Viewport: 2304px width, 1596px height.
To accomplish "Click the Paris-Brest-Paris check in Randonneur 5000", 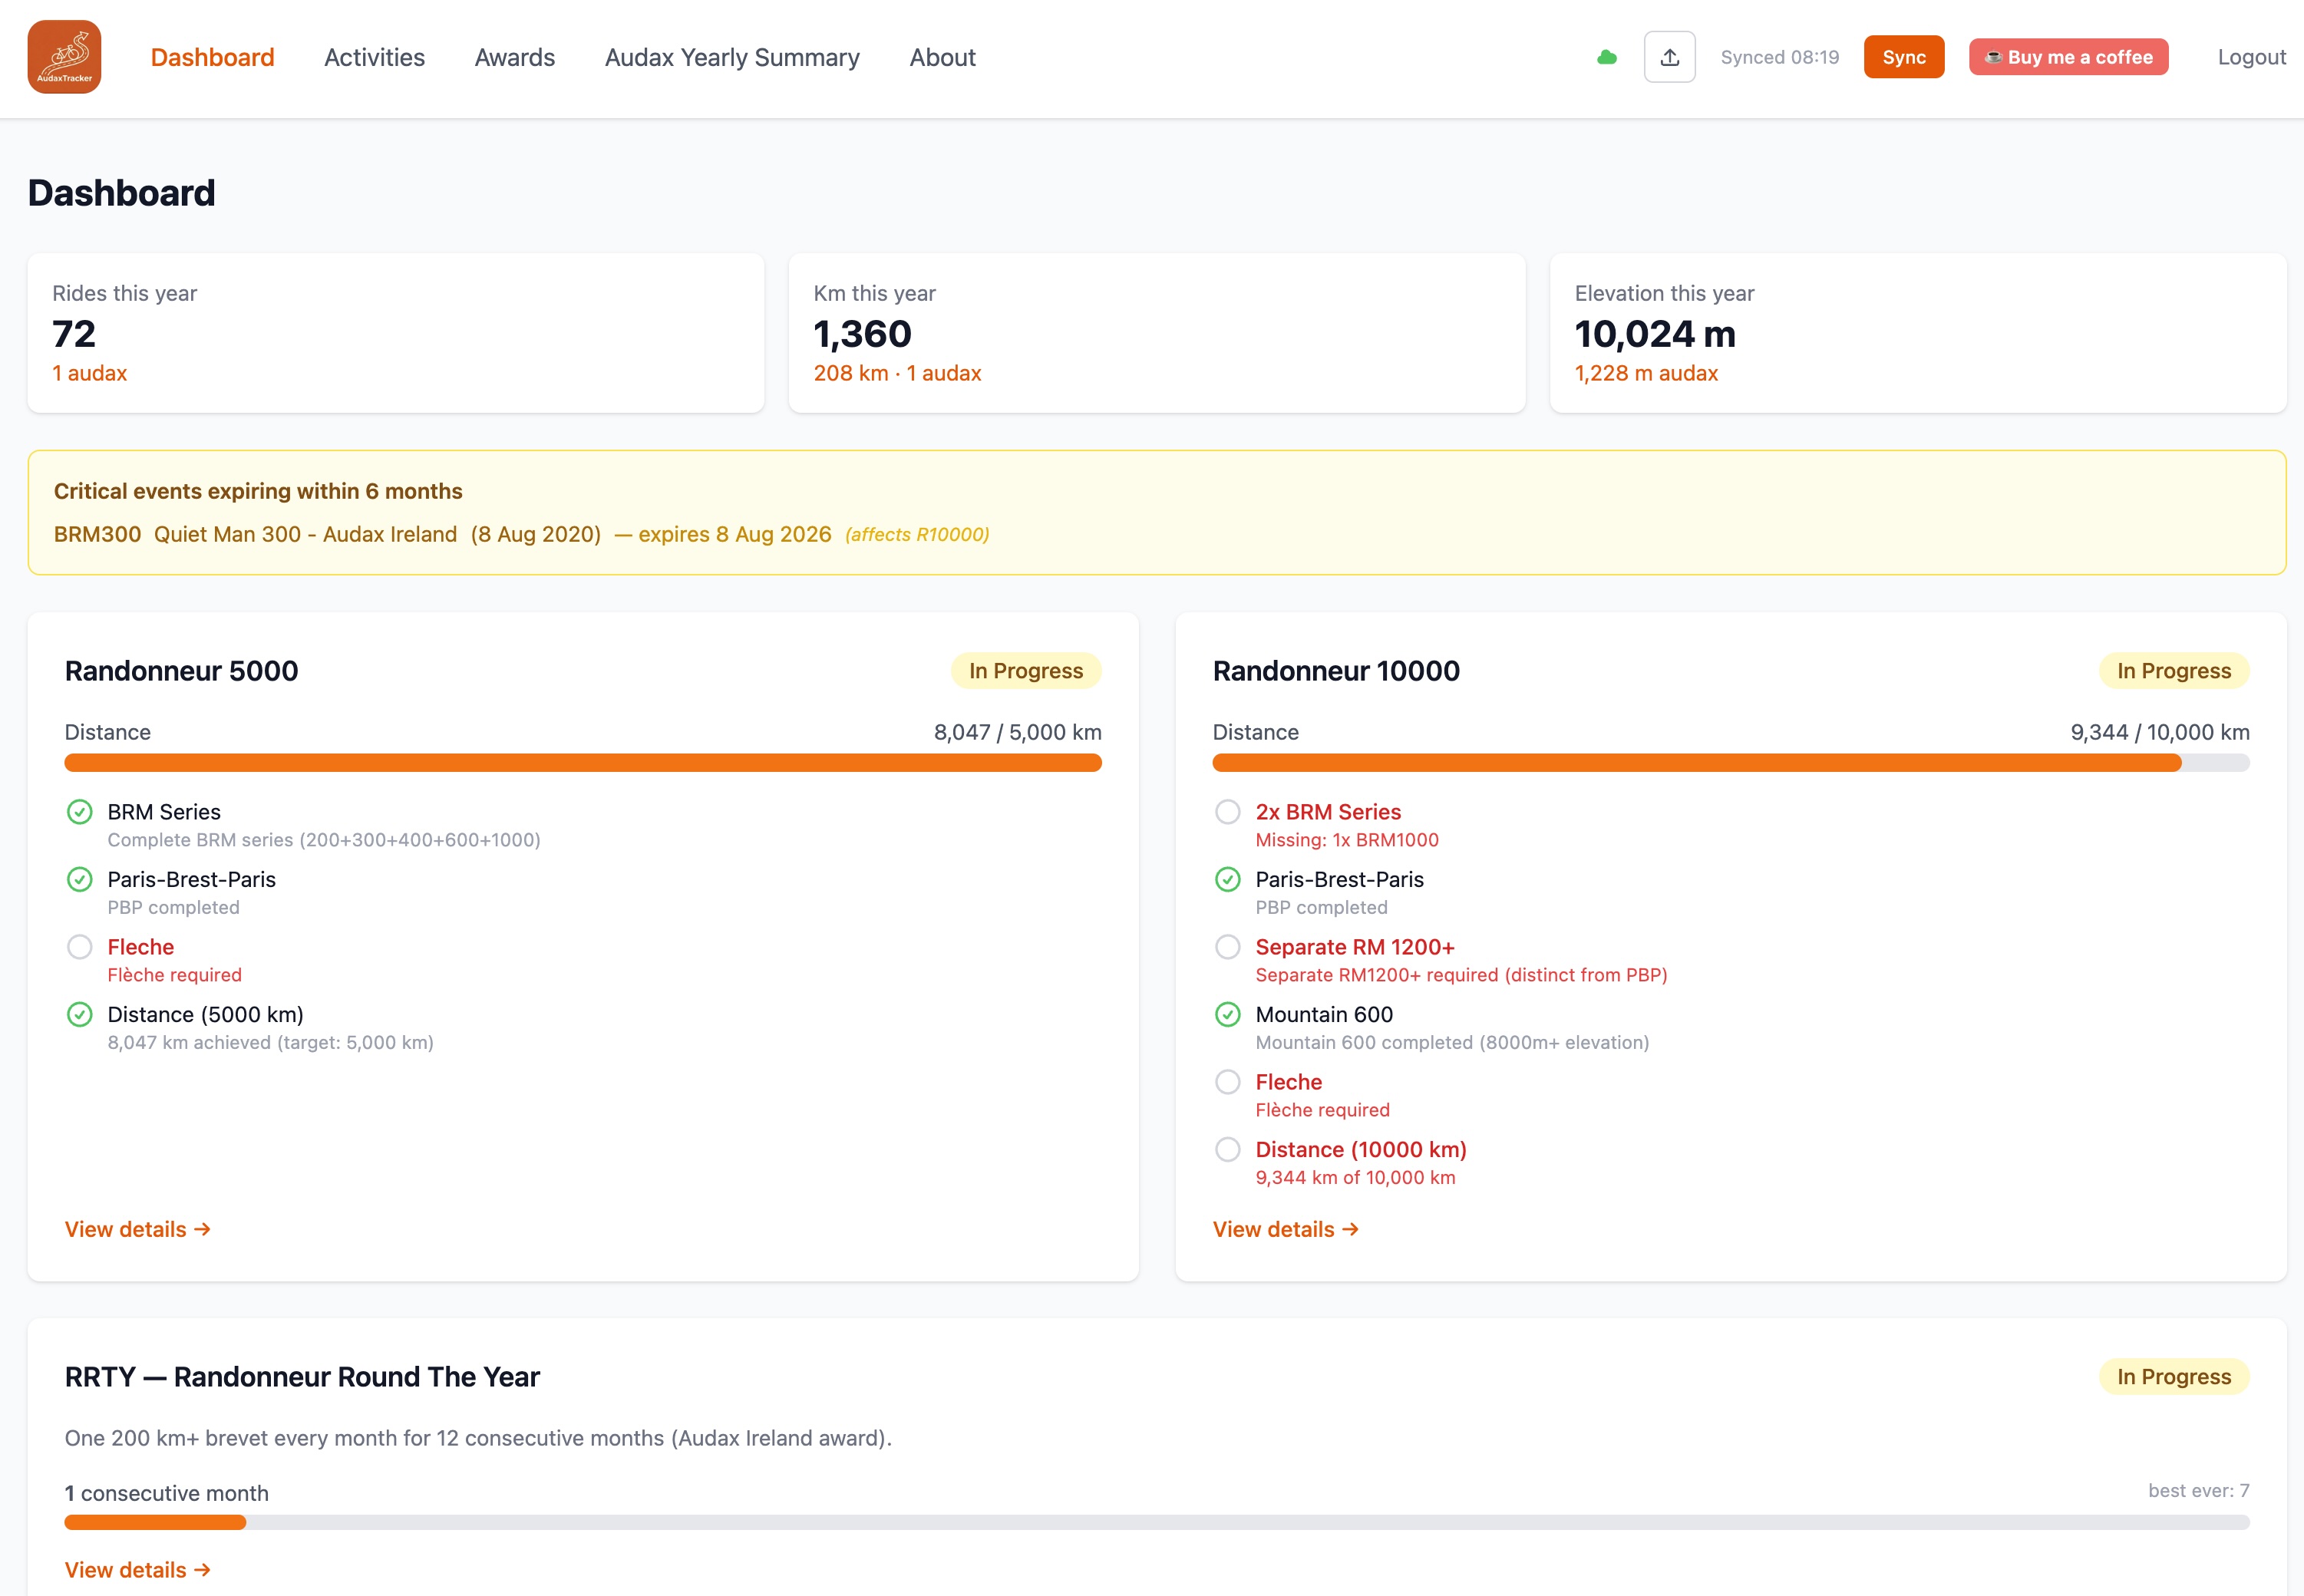I will click(80, 879).
